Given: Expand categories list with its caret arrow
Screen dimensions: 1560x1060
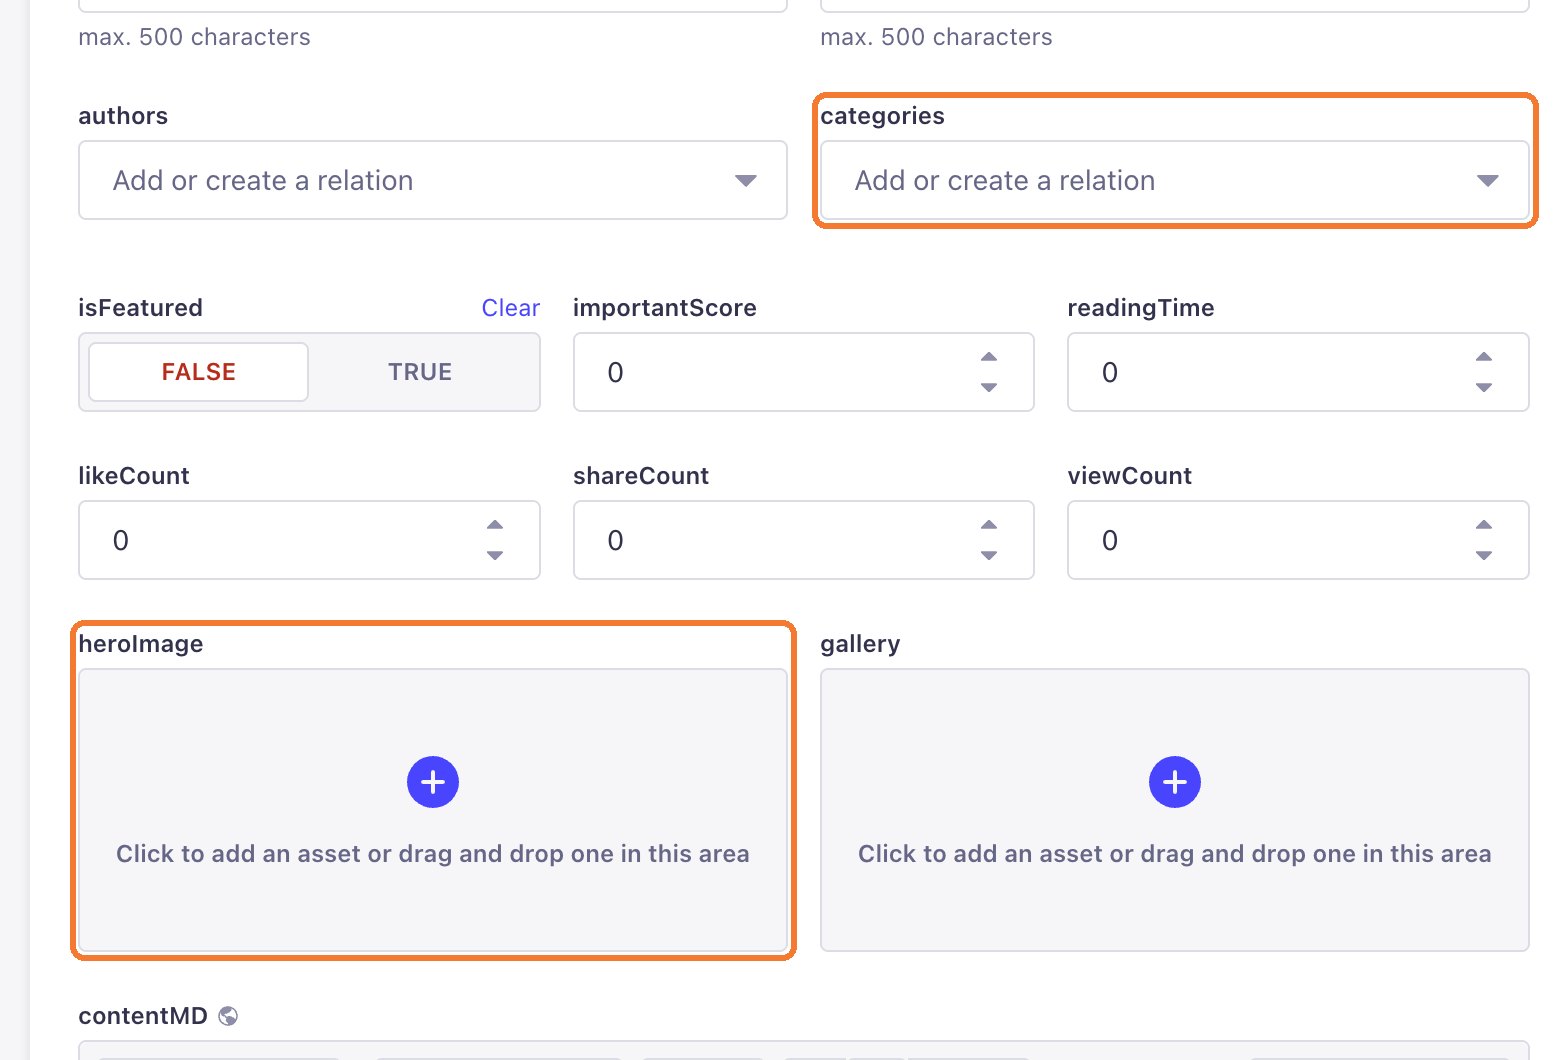Looking at the screenshot, I should pos(1487,181).
